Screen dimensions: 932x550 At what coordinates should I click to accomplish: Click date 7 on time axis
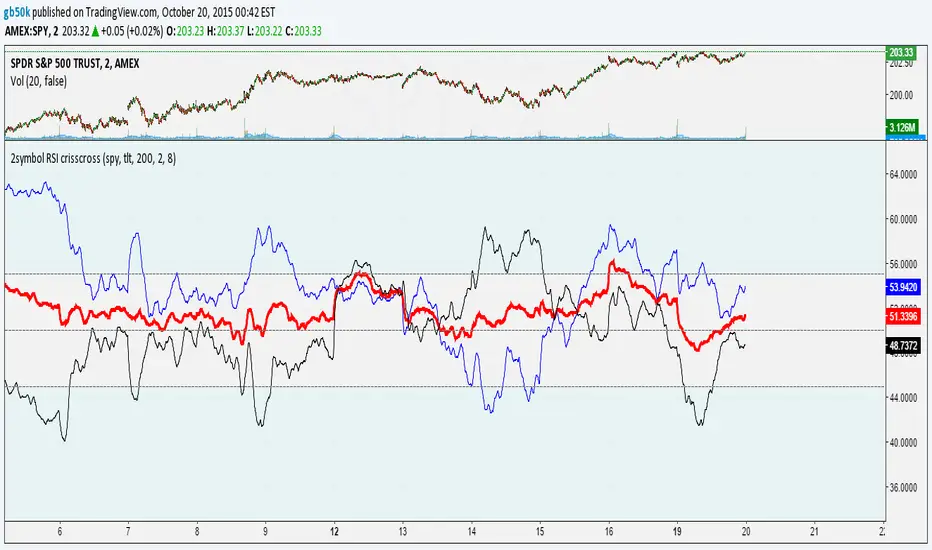[x=128, y=532]
